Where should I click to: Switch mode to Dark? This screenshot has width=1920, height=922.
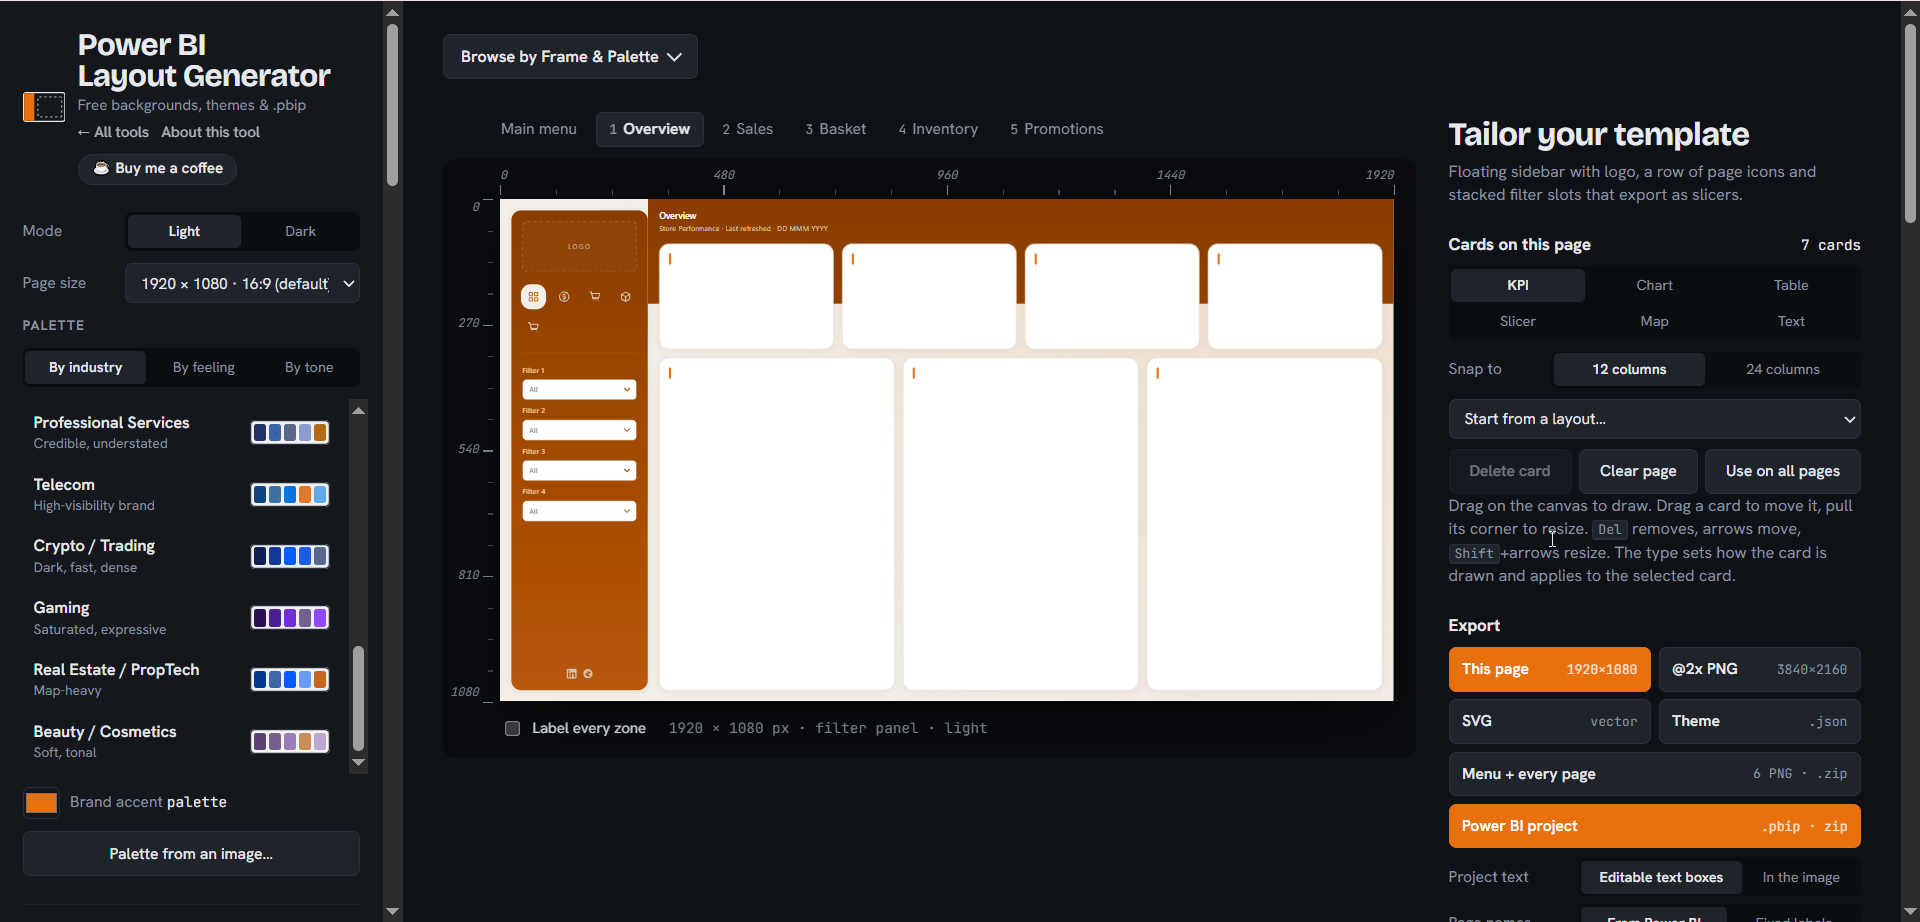(300, 231)
